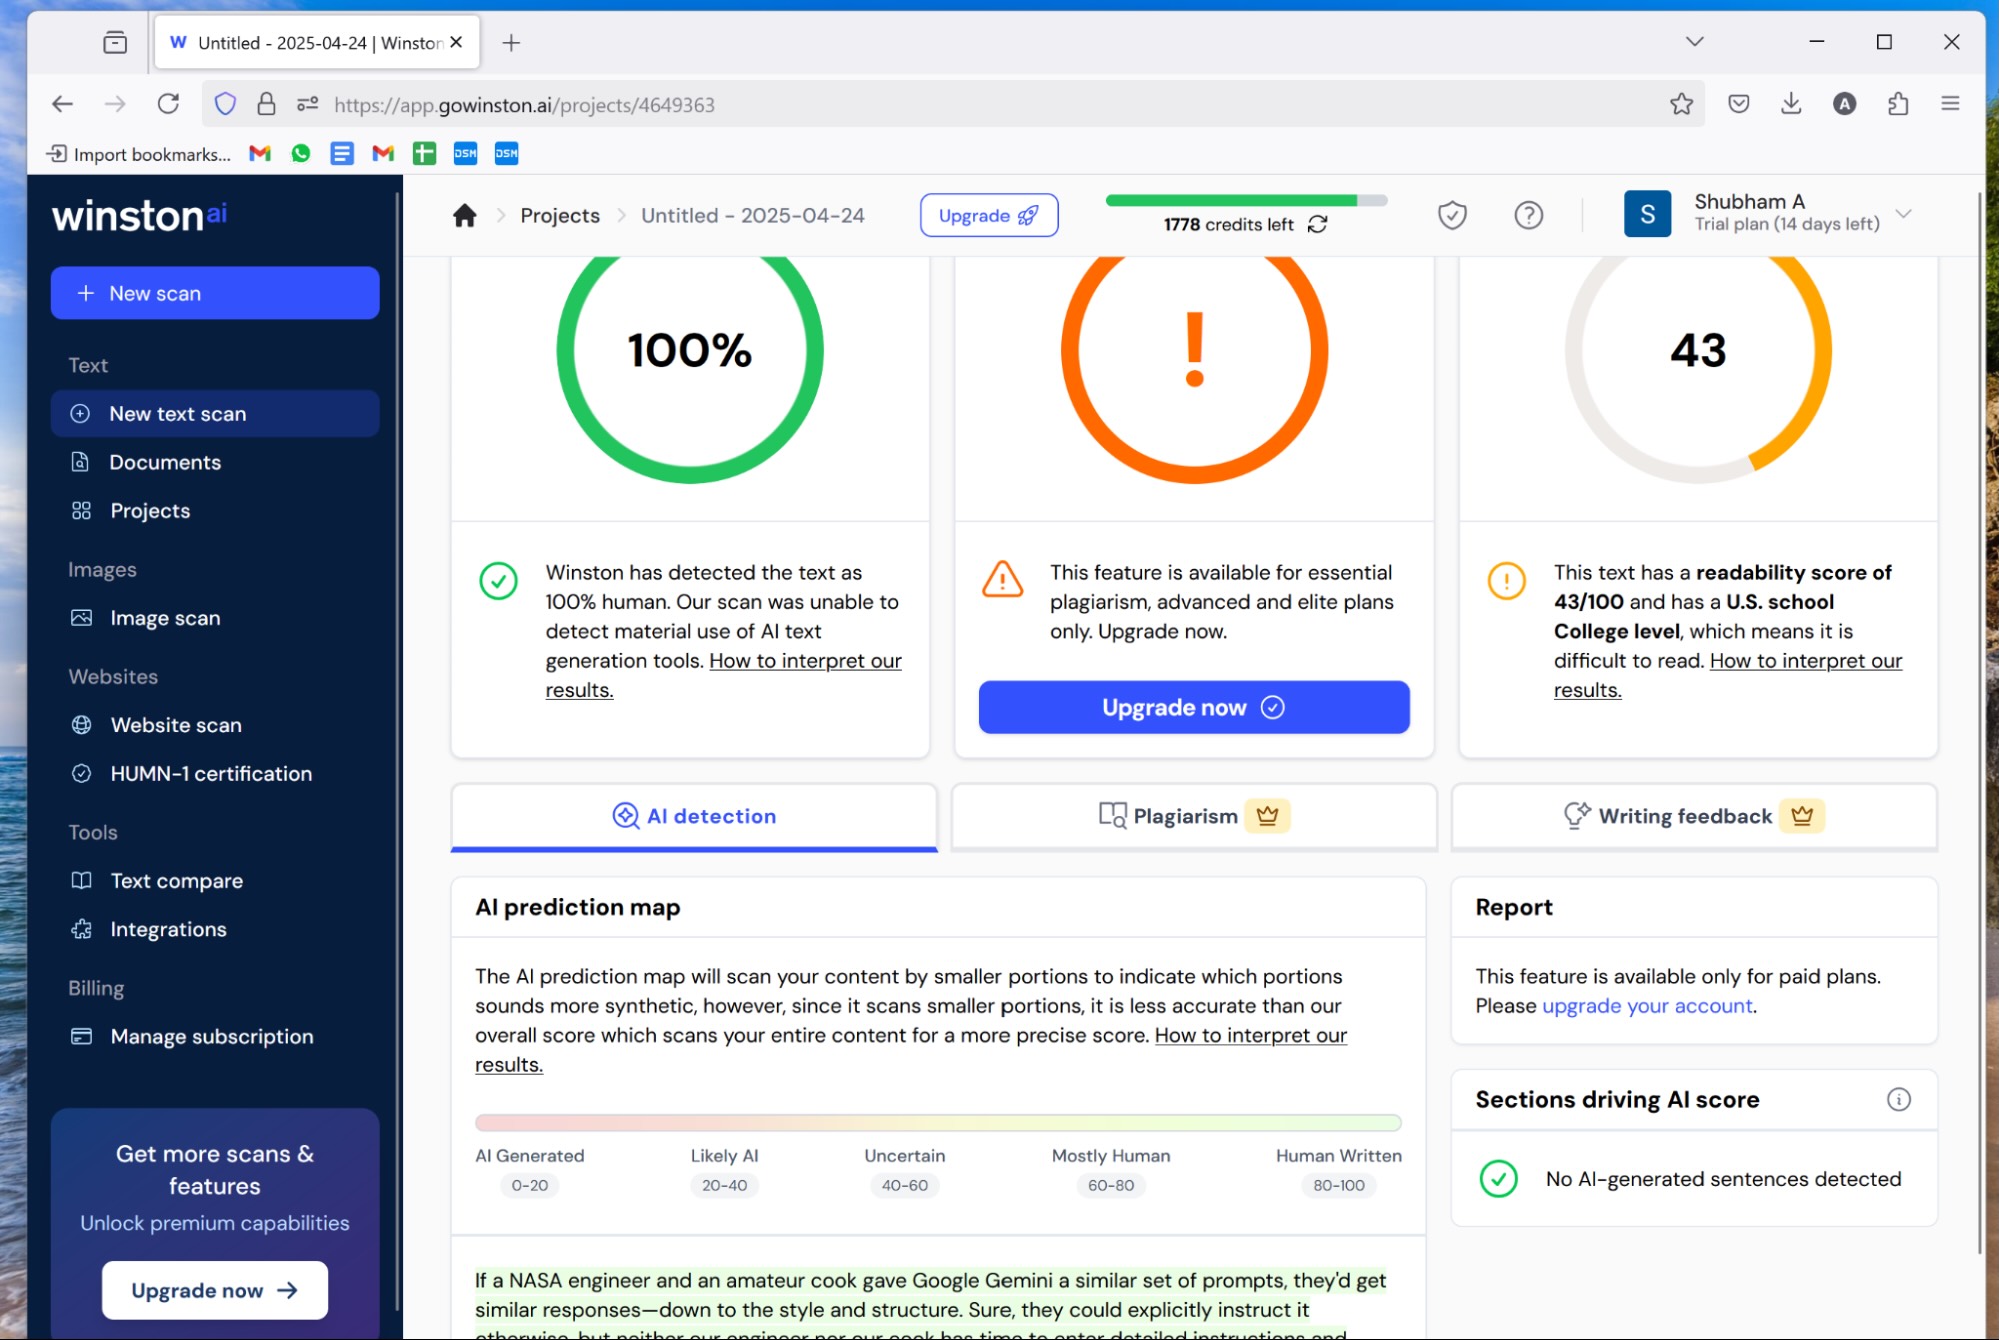Viewport: 1999px width, 1340px height.
Task: Open the Integrations panel
Action: [168, 929]
